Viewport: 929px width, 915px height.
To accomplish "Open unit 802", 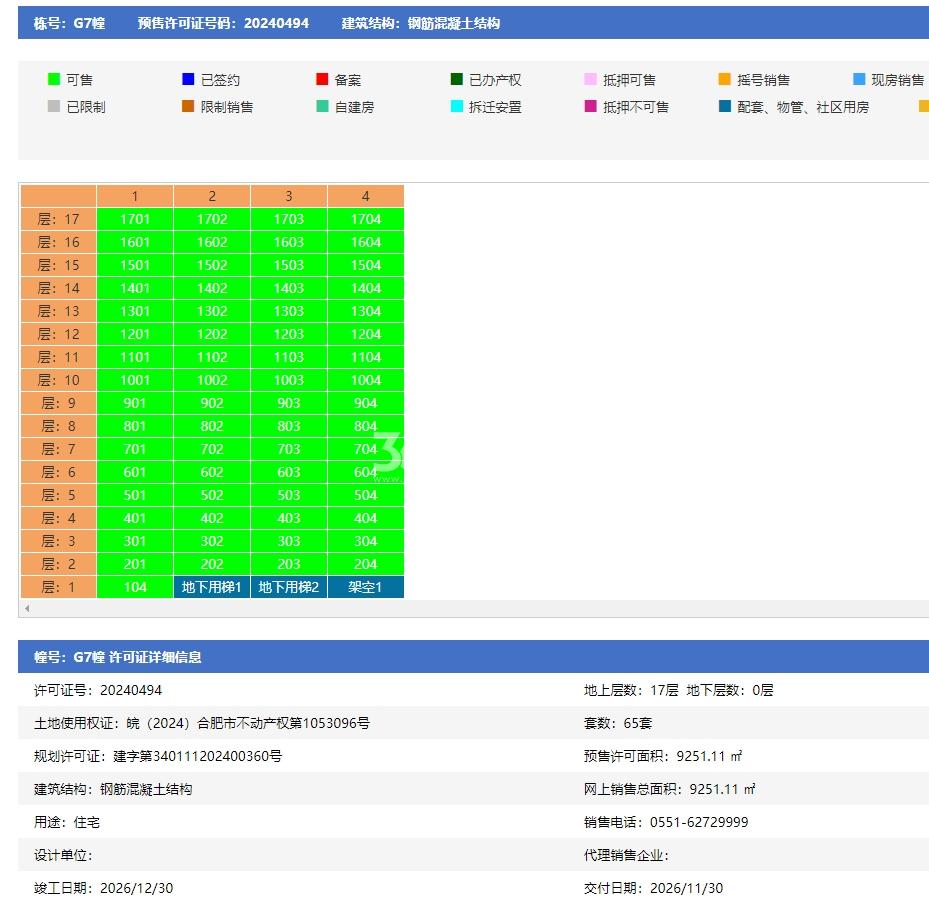I will (x=212, y=426).
